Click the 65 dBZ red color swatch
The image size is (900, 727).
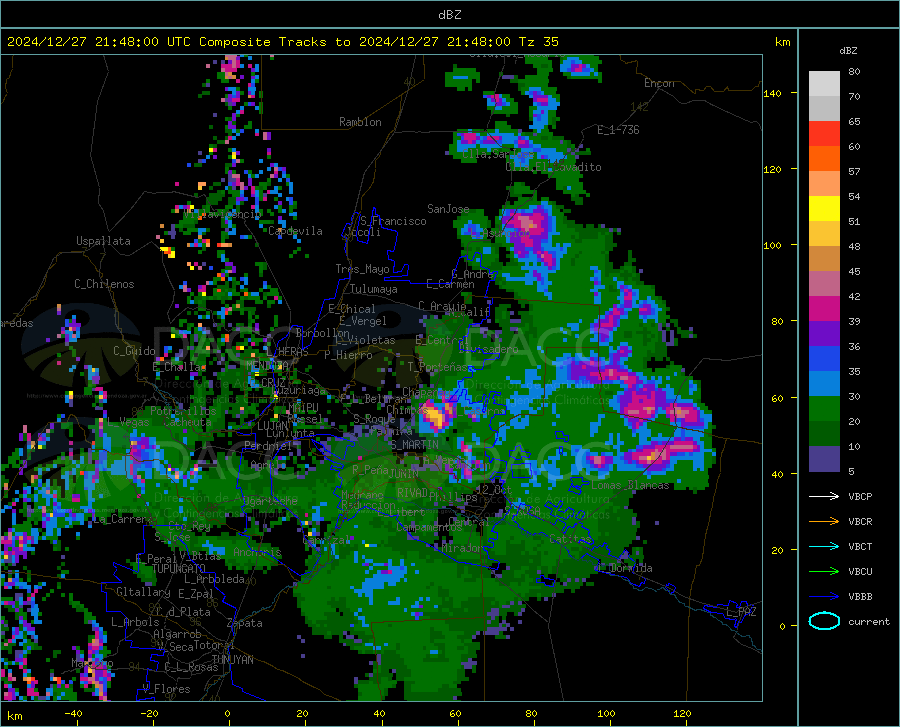pos(824,133)
